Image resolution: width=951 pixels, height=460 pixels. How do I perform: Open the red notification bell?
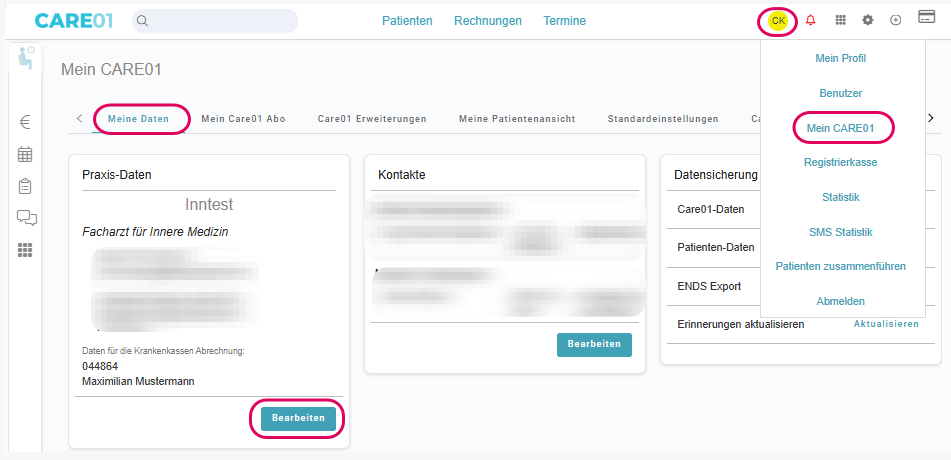[x=811, y=21]
